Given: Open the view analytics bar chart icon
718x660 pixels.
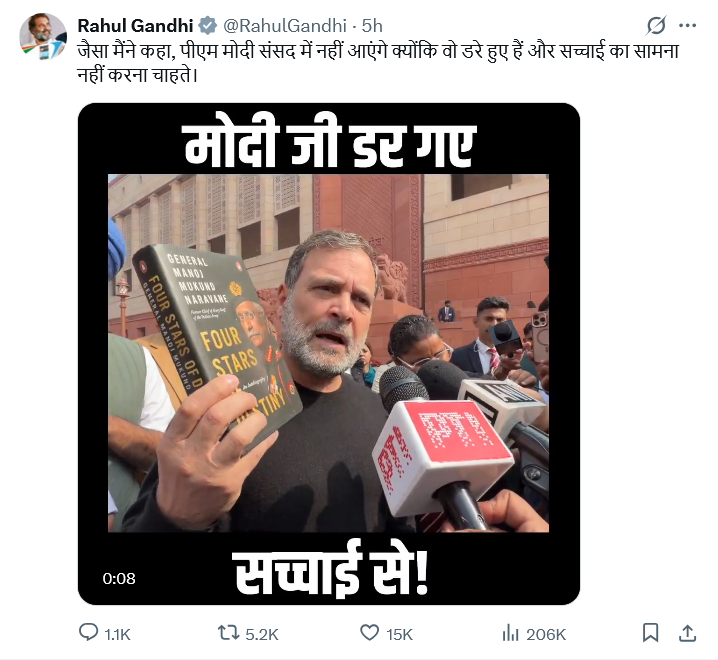Looking at the screenshot, I should (x=510, y=633).
